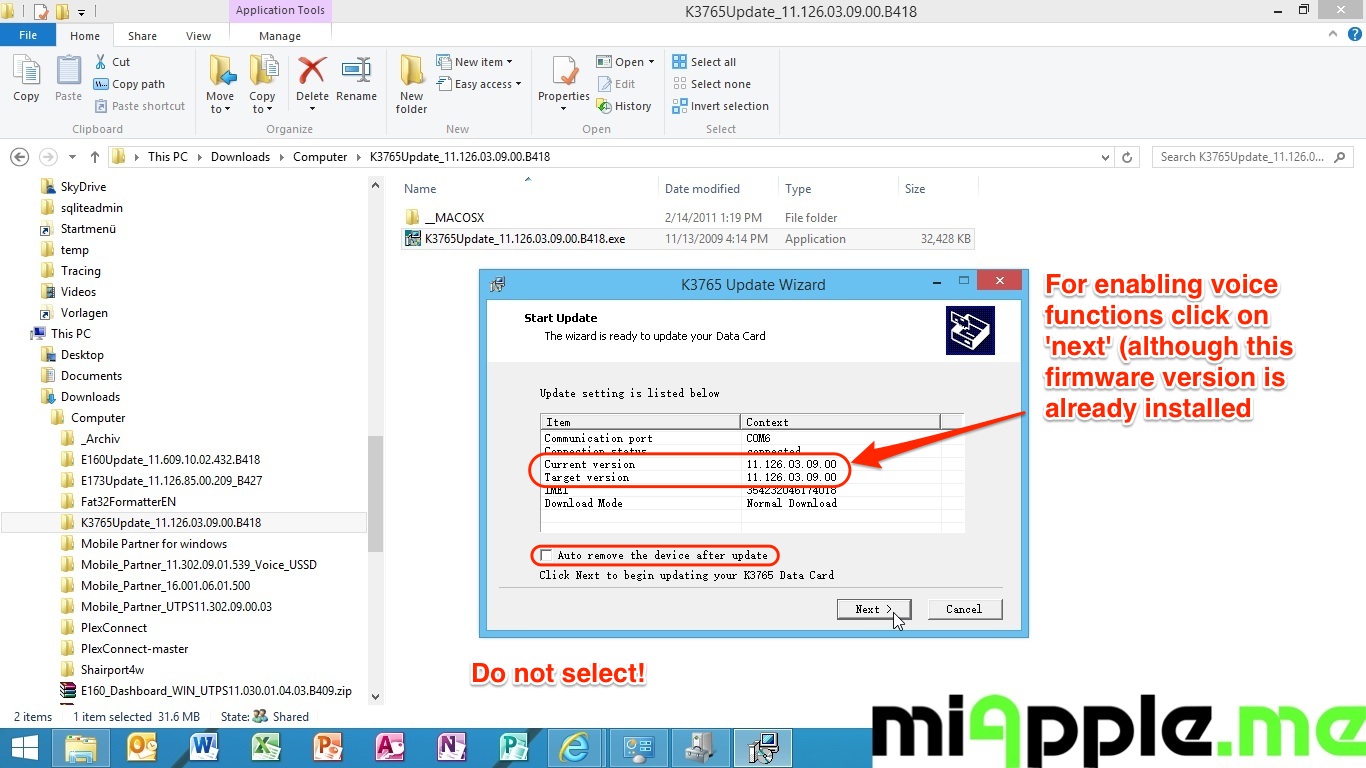Launch Word from the taskbar
This screenshot has width=1366, height=768.
coord(204,748)
